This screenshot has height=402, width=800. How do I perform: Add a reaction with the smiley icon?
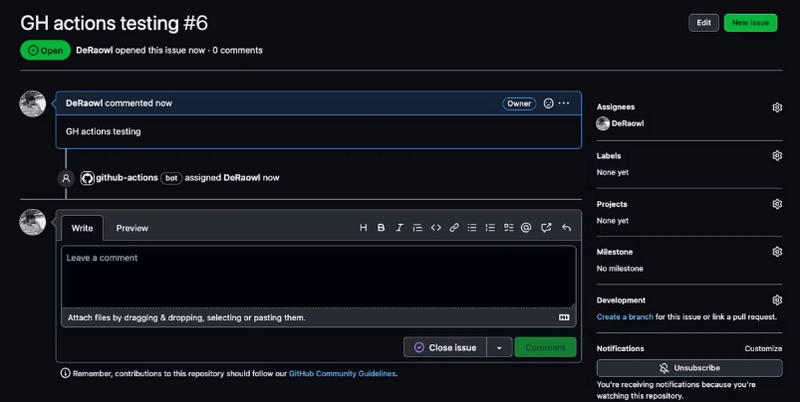(548, 103)
